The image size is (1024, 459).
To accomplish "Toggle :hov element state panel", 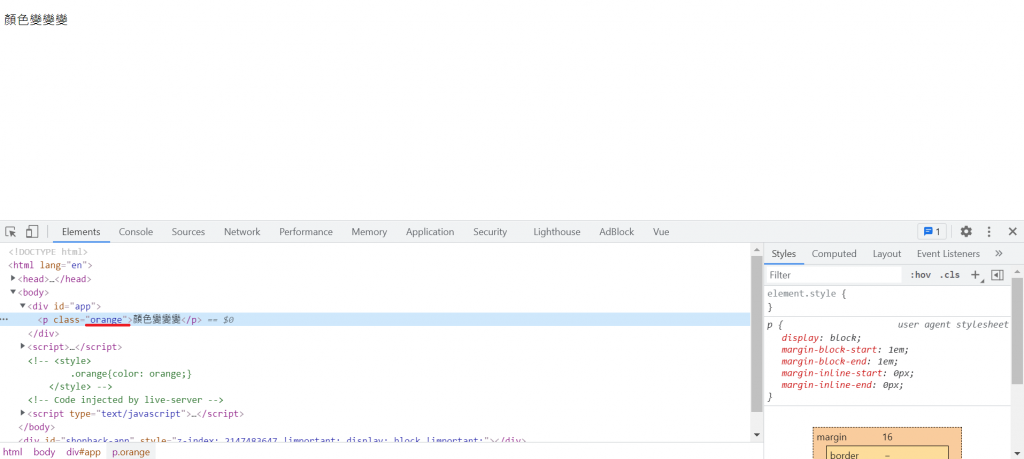I will (x=920, y=275).
